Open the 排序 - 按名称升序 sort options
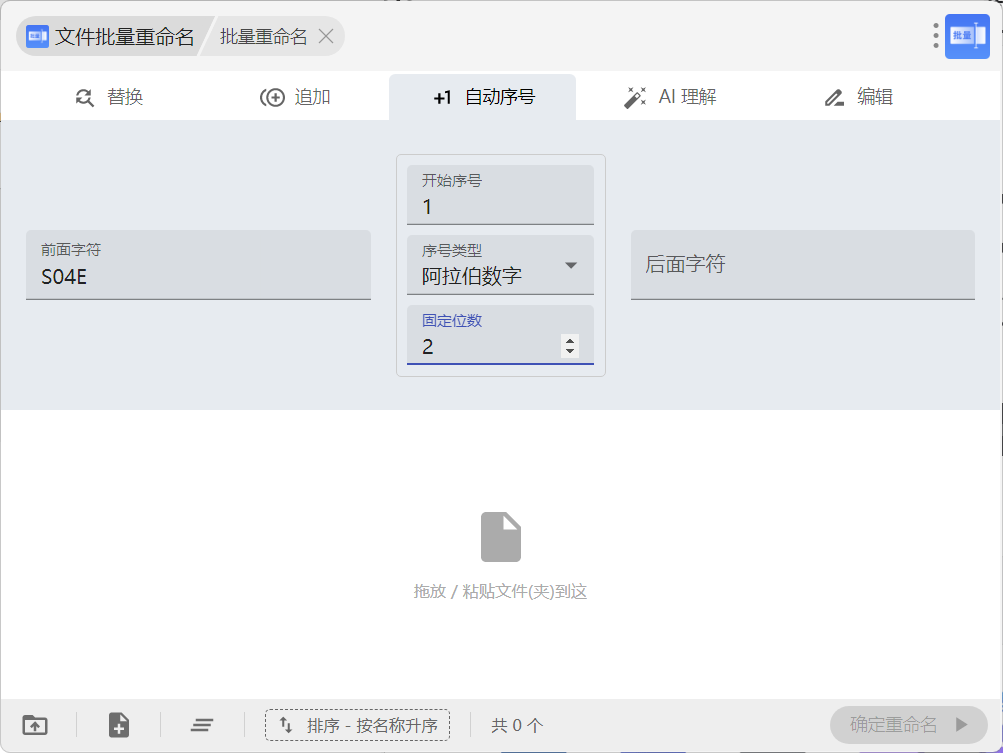 [x=357, y=725]
